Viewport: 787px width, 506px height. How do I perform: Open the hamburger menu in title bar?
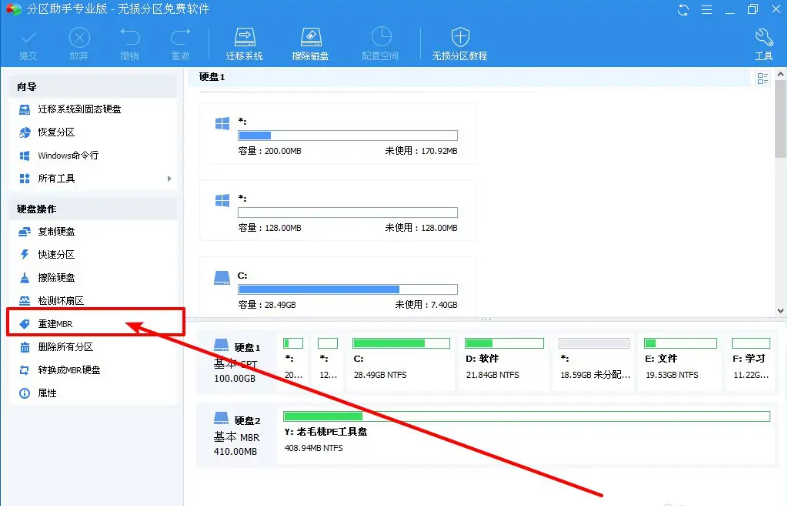pyautogui.click(x=707, y=10)
